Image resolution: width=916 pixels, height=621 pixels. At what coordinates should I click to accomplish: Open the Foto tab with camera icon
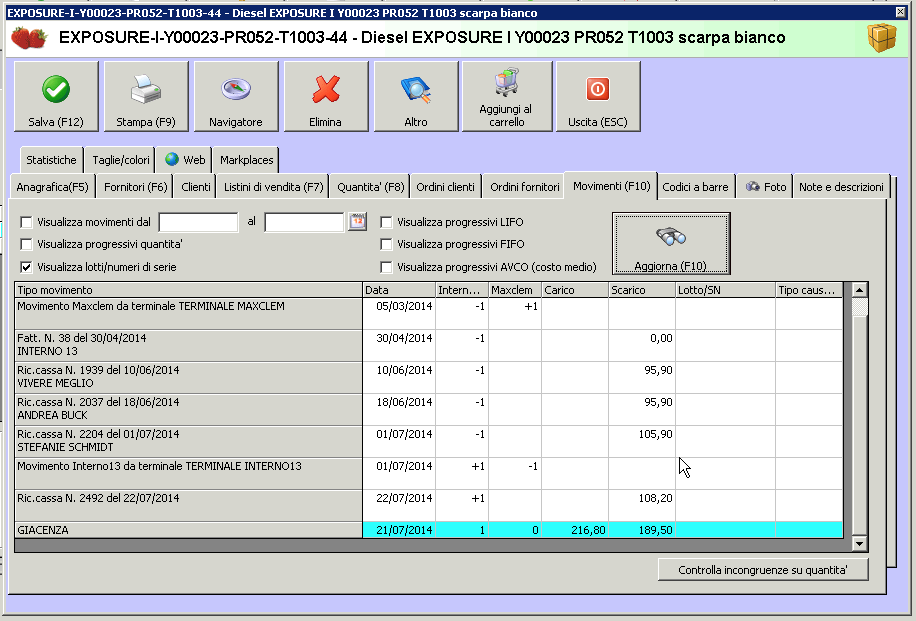765,187
